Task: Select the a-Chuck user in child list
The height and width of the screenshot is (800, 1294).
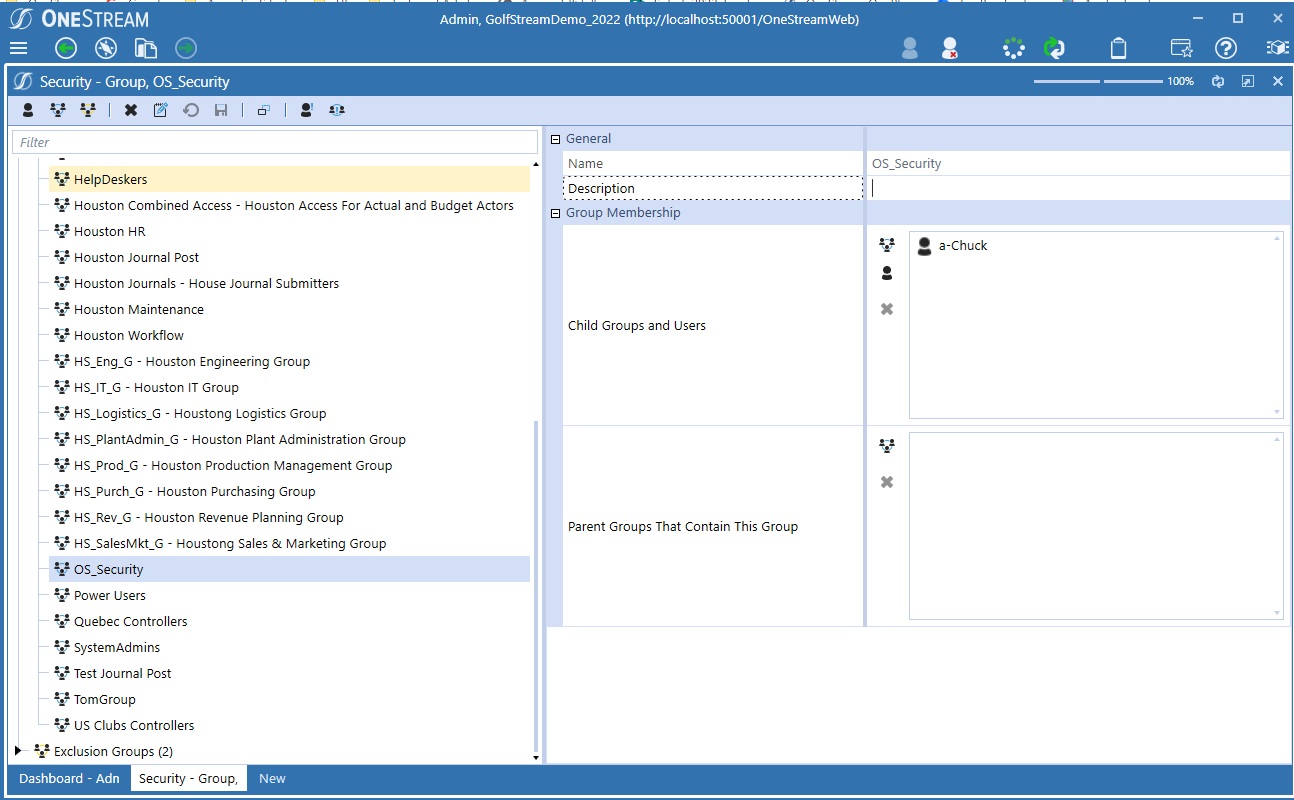Action: click(952, 245)
